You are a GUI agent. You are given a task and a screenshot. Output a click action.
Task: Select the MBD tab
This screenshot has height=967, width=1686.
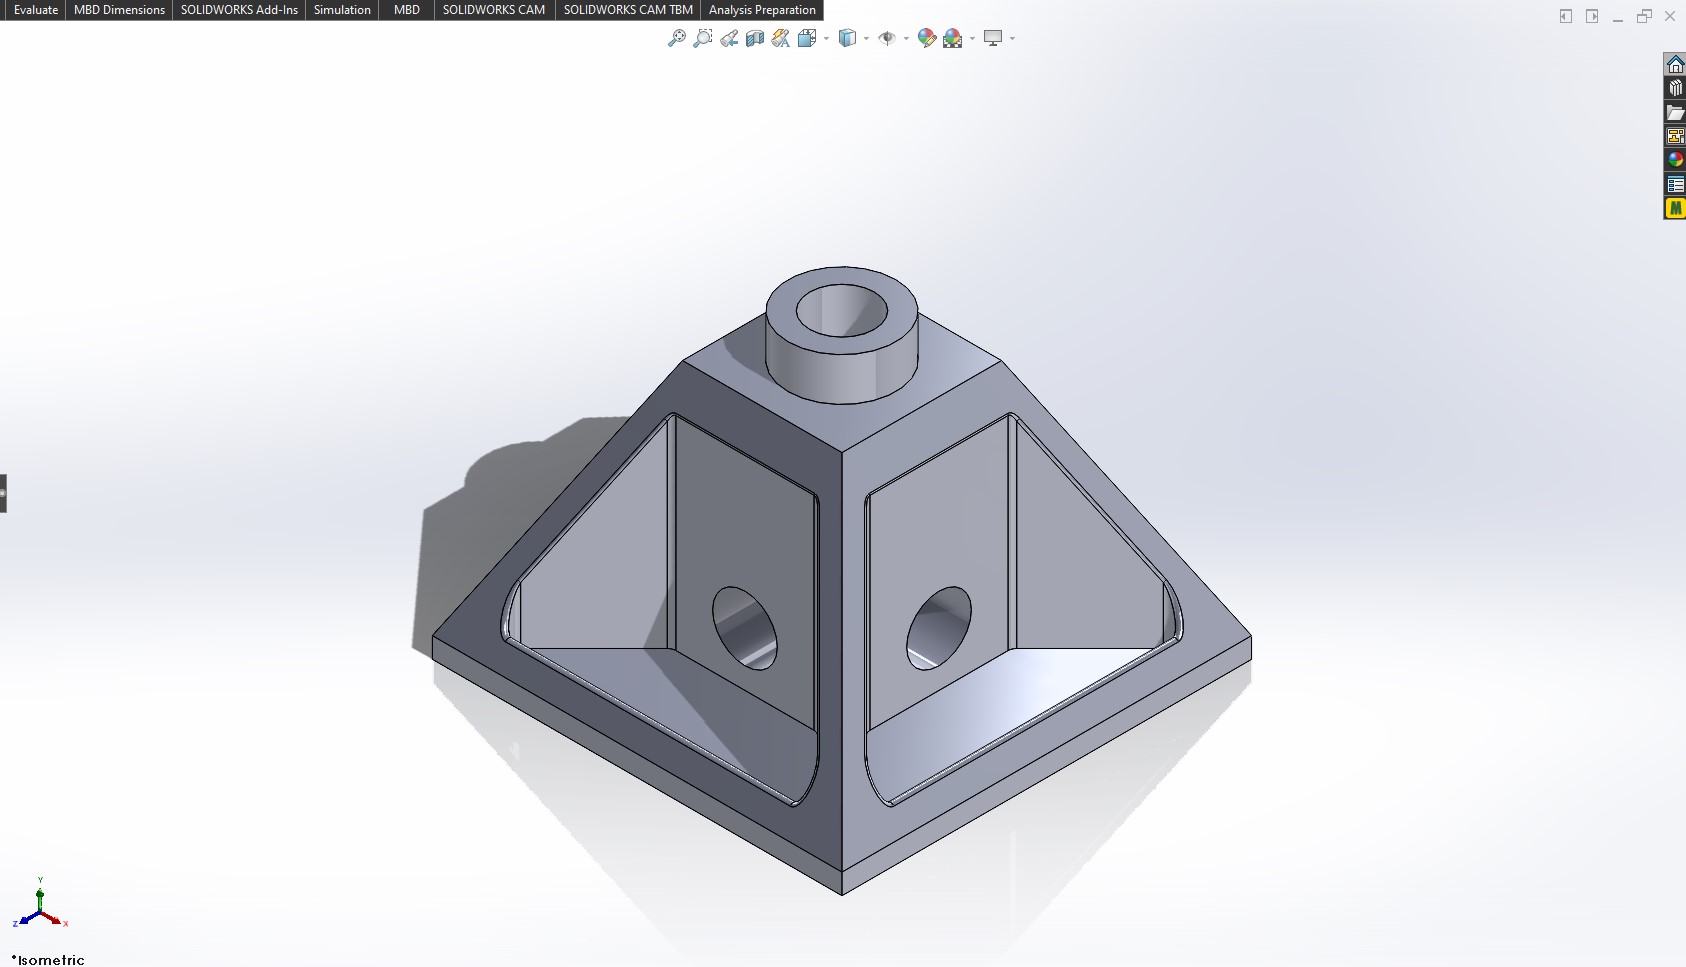coord(407,10)
